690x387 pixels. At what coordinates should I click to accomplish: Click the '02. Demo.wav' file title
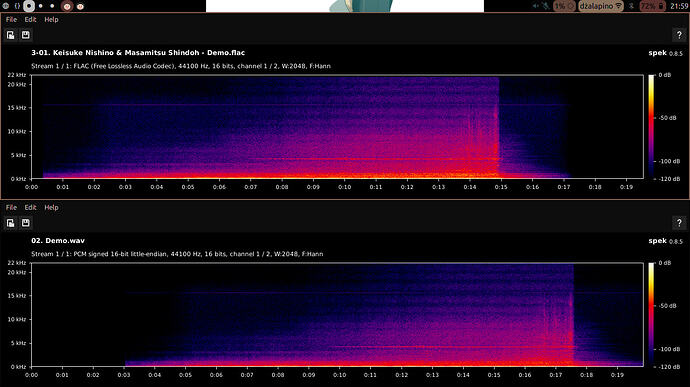pos(58,240)
